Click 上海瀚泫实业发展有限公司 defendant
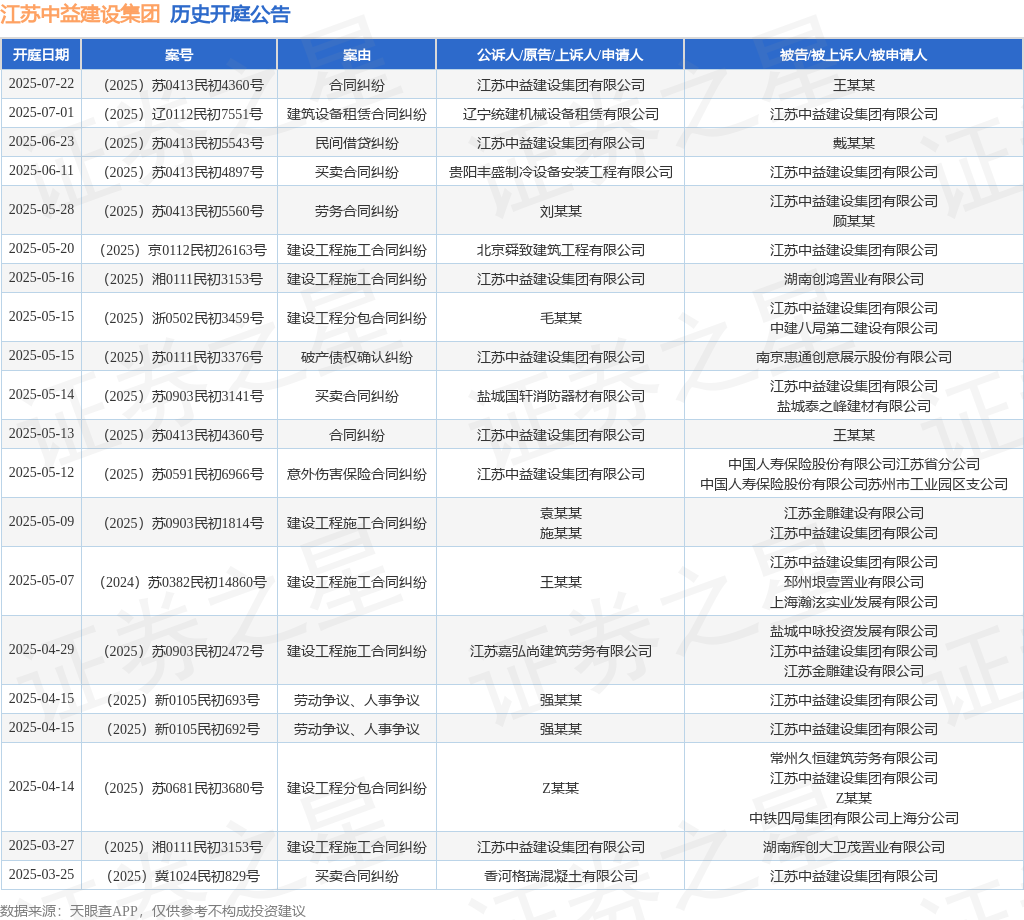Viewport: 1024px width, 920px height. click(x=854, y=602)
